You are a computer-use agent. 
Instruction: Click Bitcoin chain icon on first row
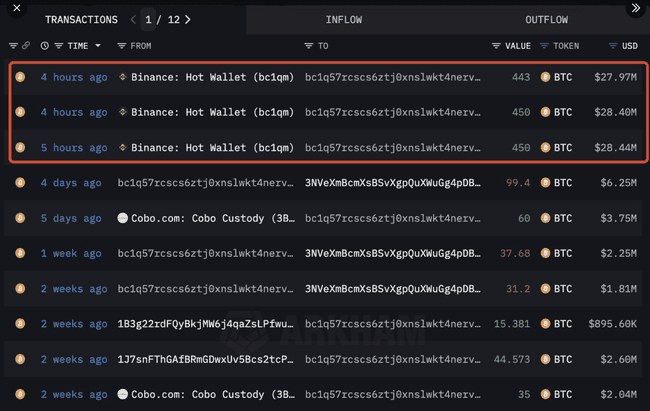(19, 77)
